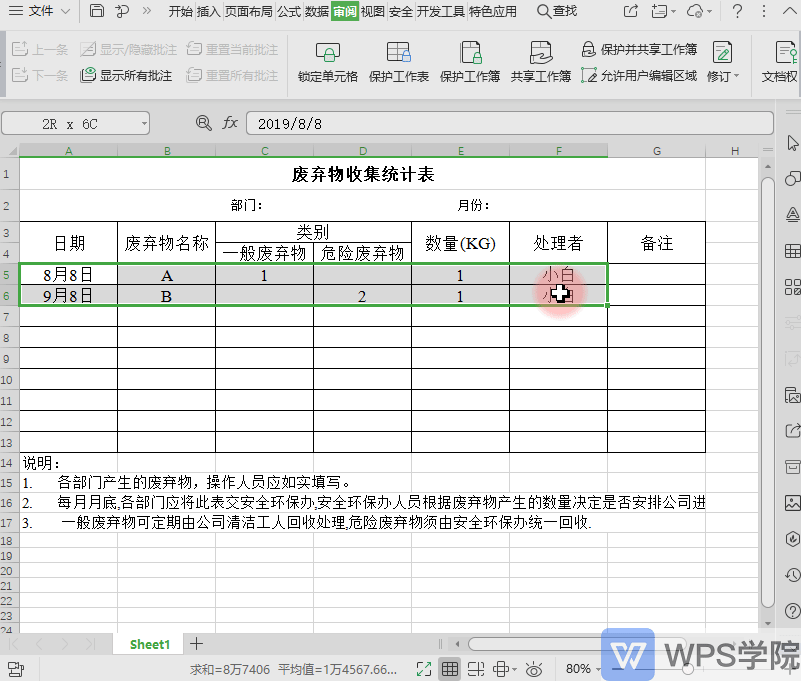Viewport: 801px width, 681px height.
Task: Open reading mode cross icon dropdown
Action: tap(505, 669)
